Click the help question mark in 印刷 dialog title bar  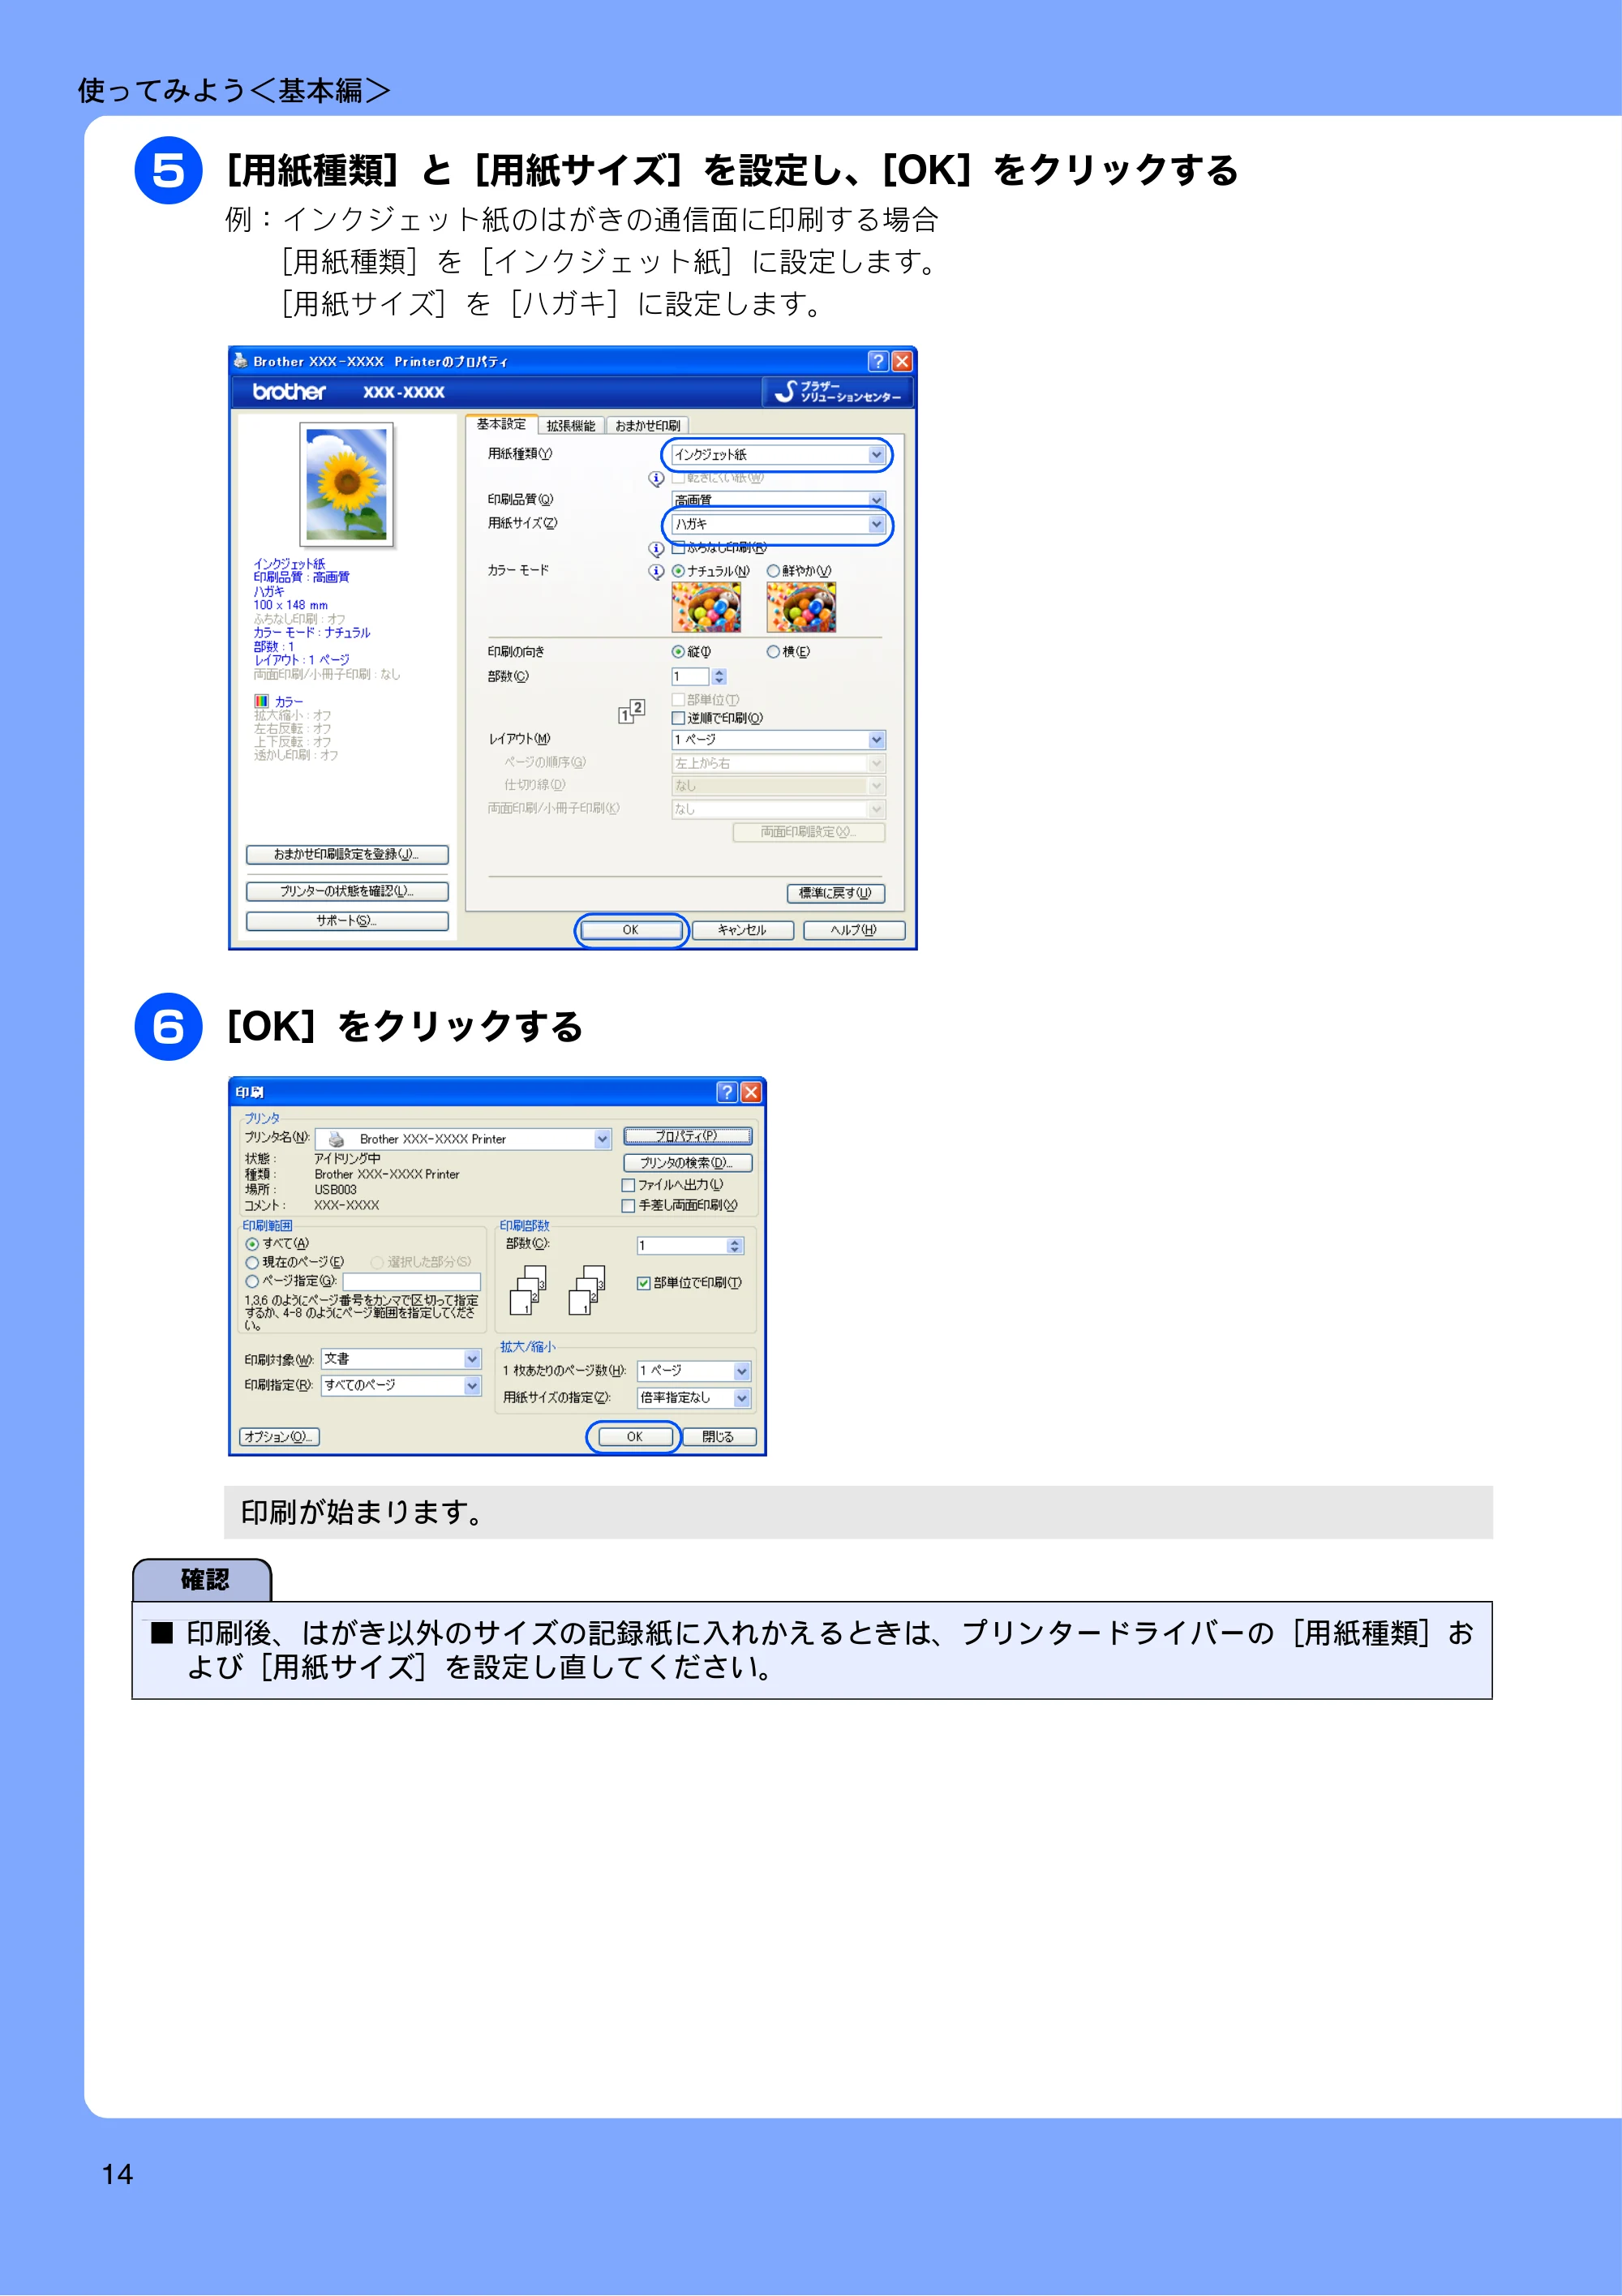pyautogui.click(x=727, y=1092)
